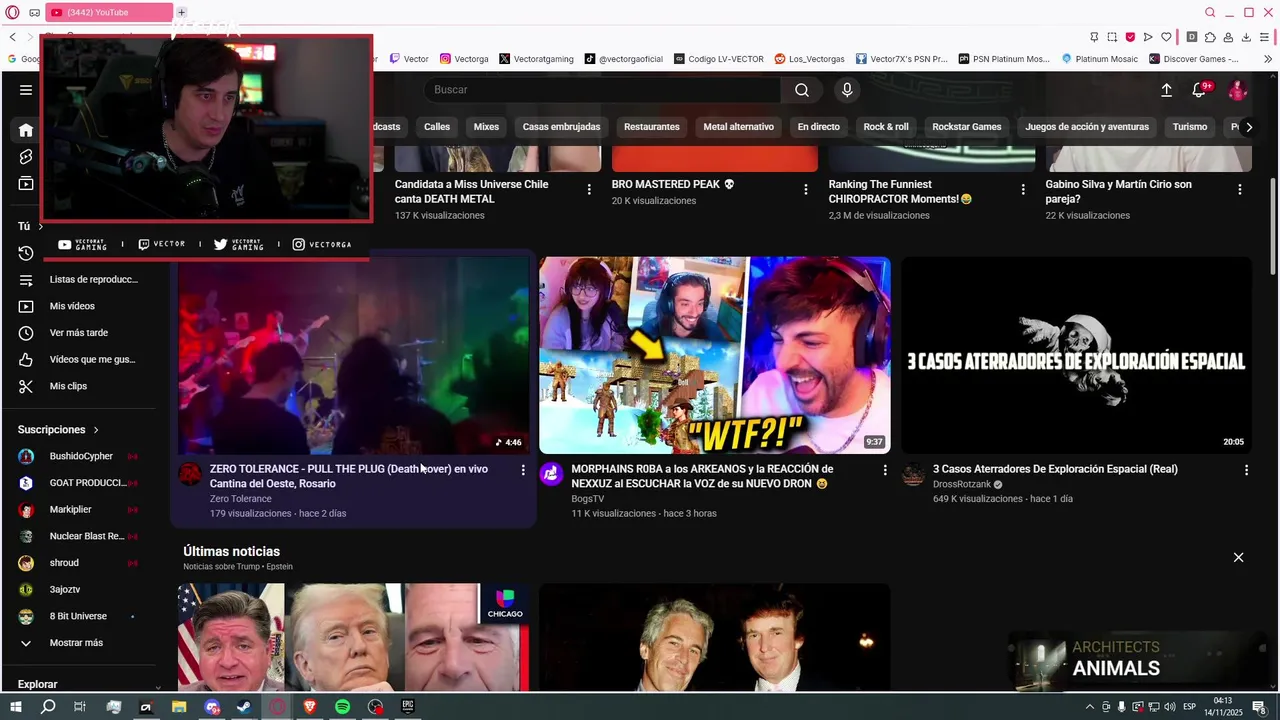
Task: Open options for Ranking Funniest Chiropractor video
Action: [x=1023, y=189]
